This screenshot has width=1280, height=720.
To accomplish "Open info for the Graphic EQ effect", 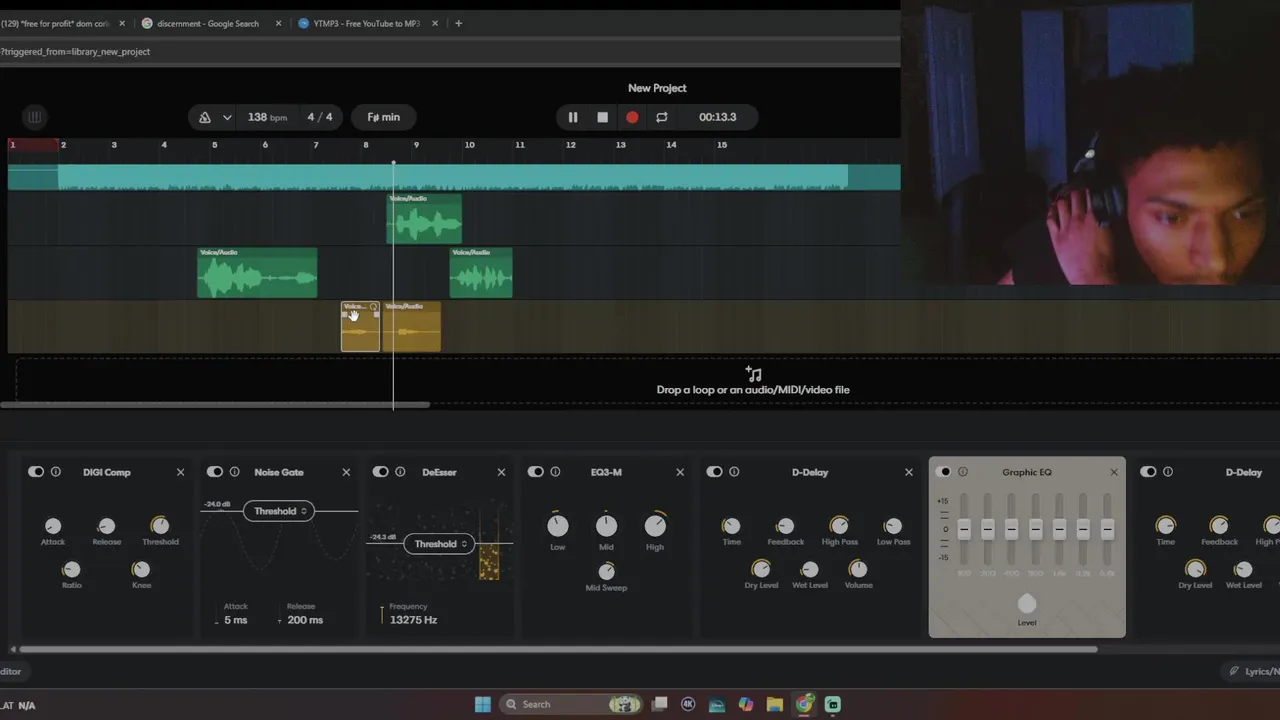I will [963, 472].
